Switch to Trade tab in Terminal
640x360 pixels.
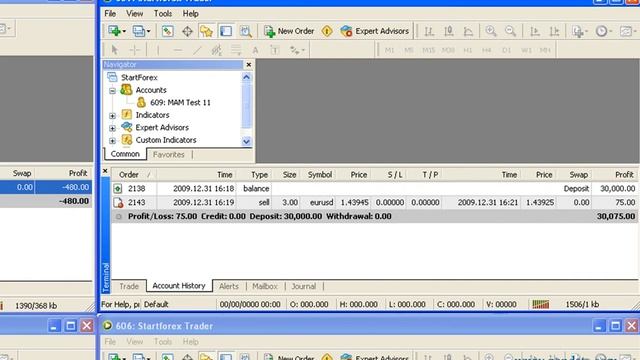(129, 287)
